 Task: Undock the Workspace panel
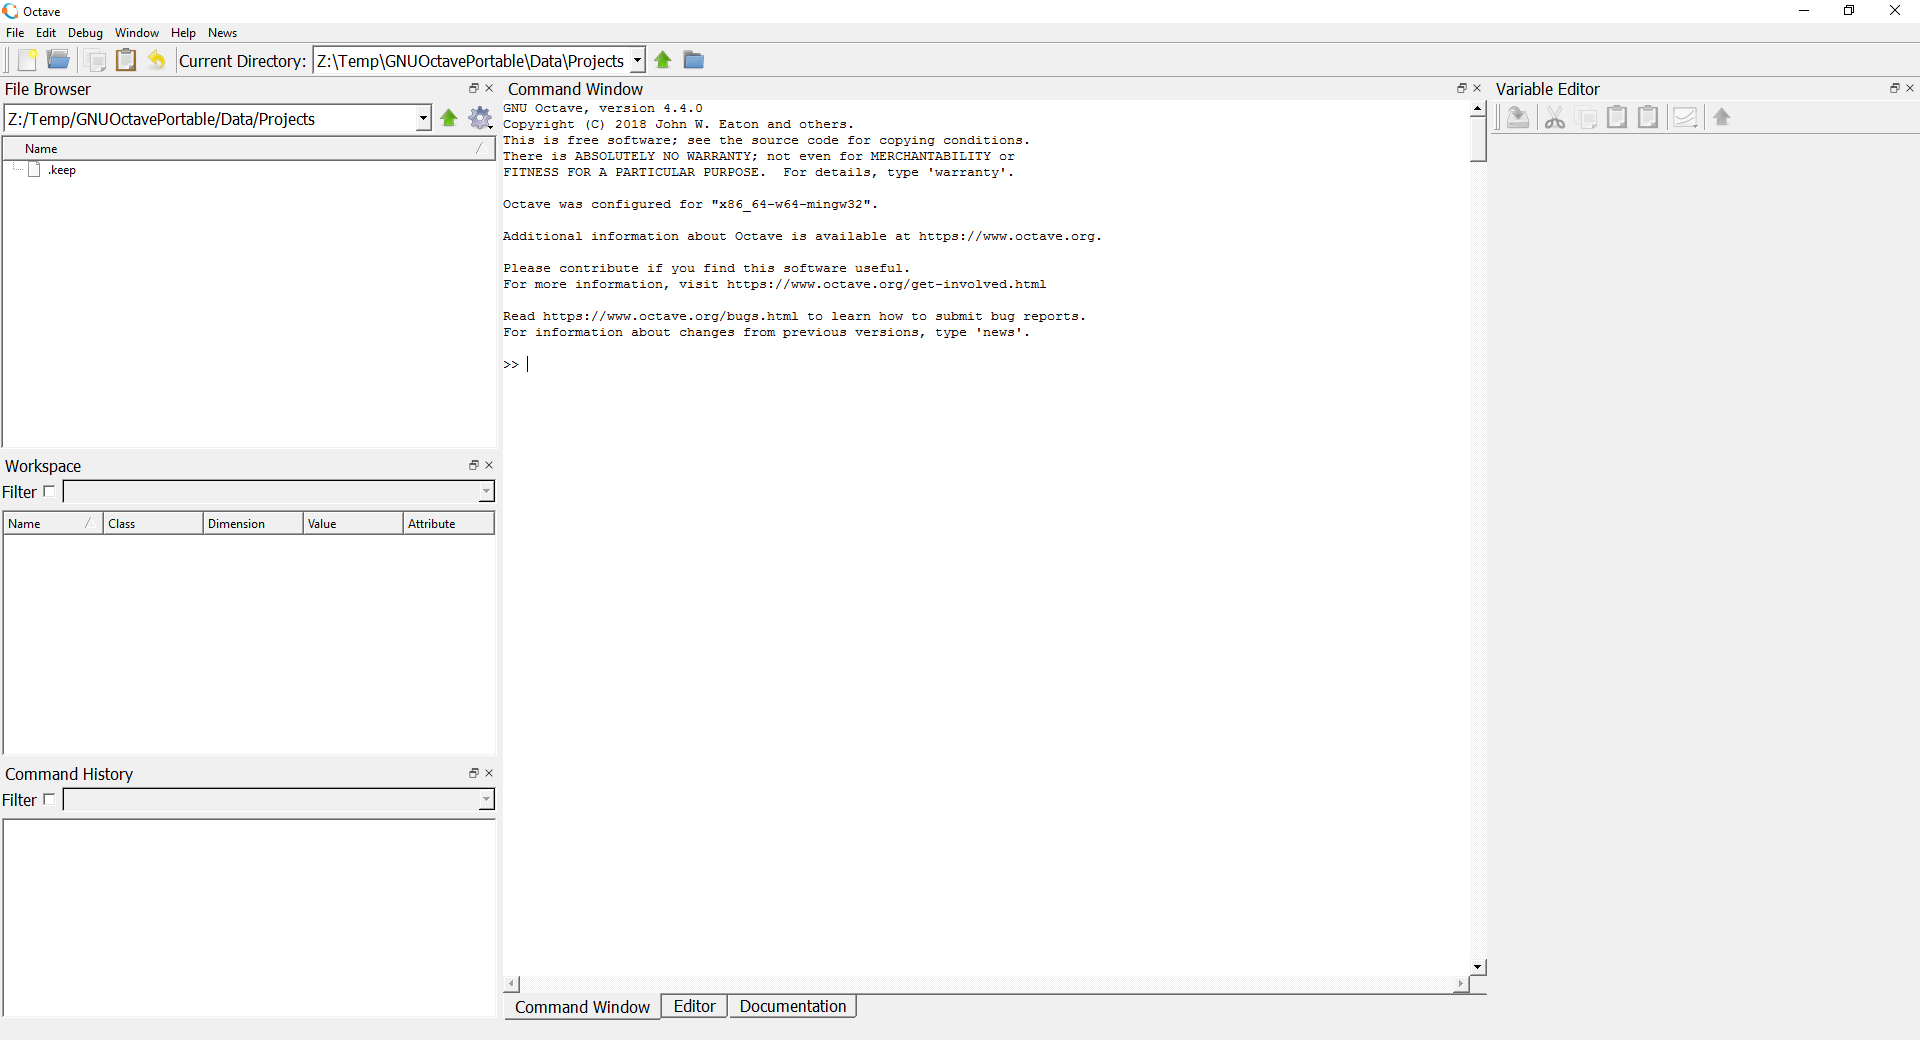coord(472,465)
